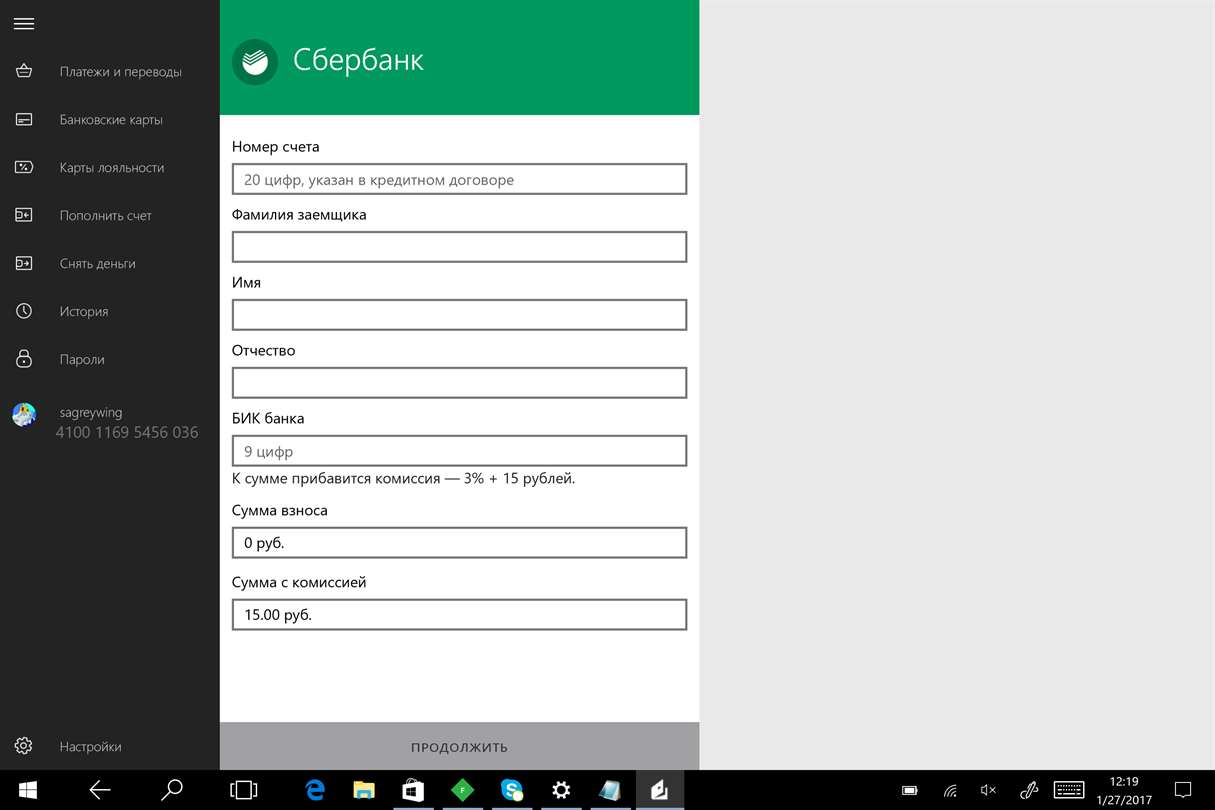Click the muted volume tray icon
Screen dimensions: 1215x810
(988, 791)
